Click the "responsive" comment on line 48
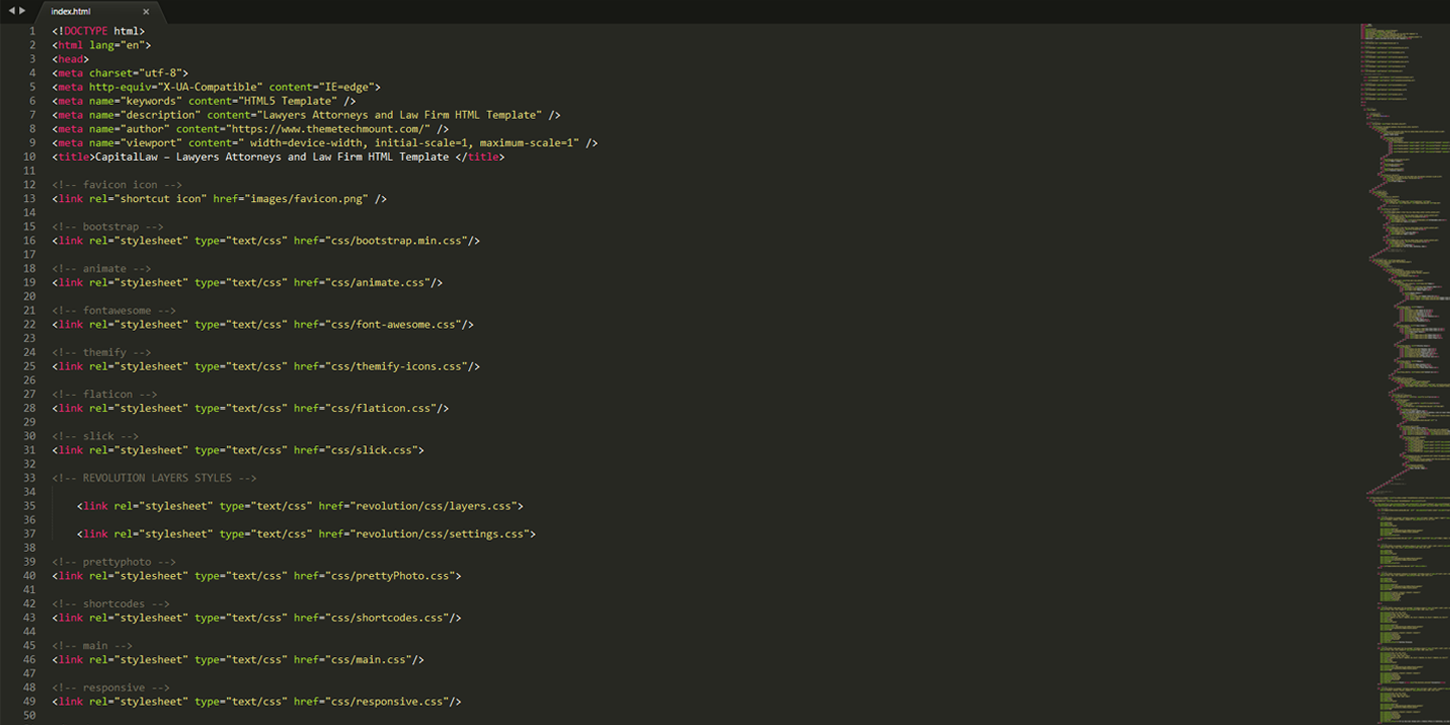The image size is (1450, 725). pos(111,689)
